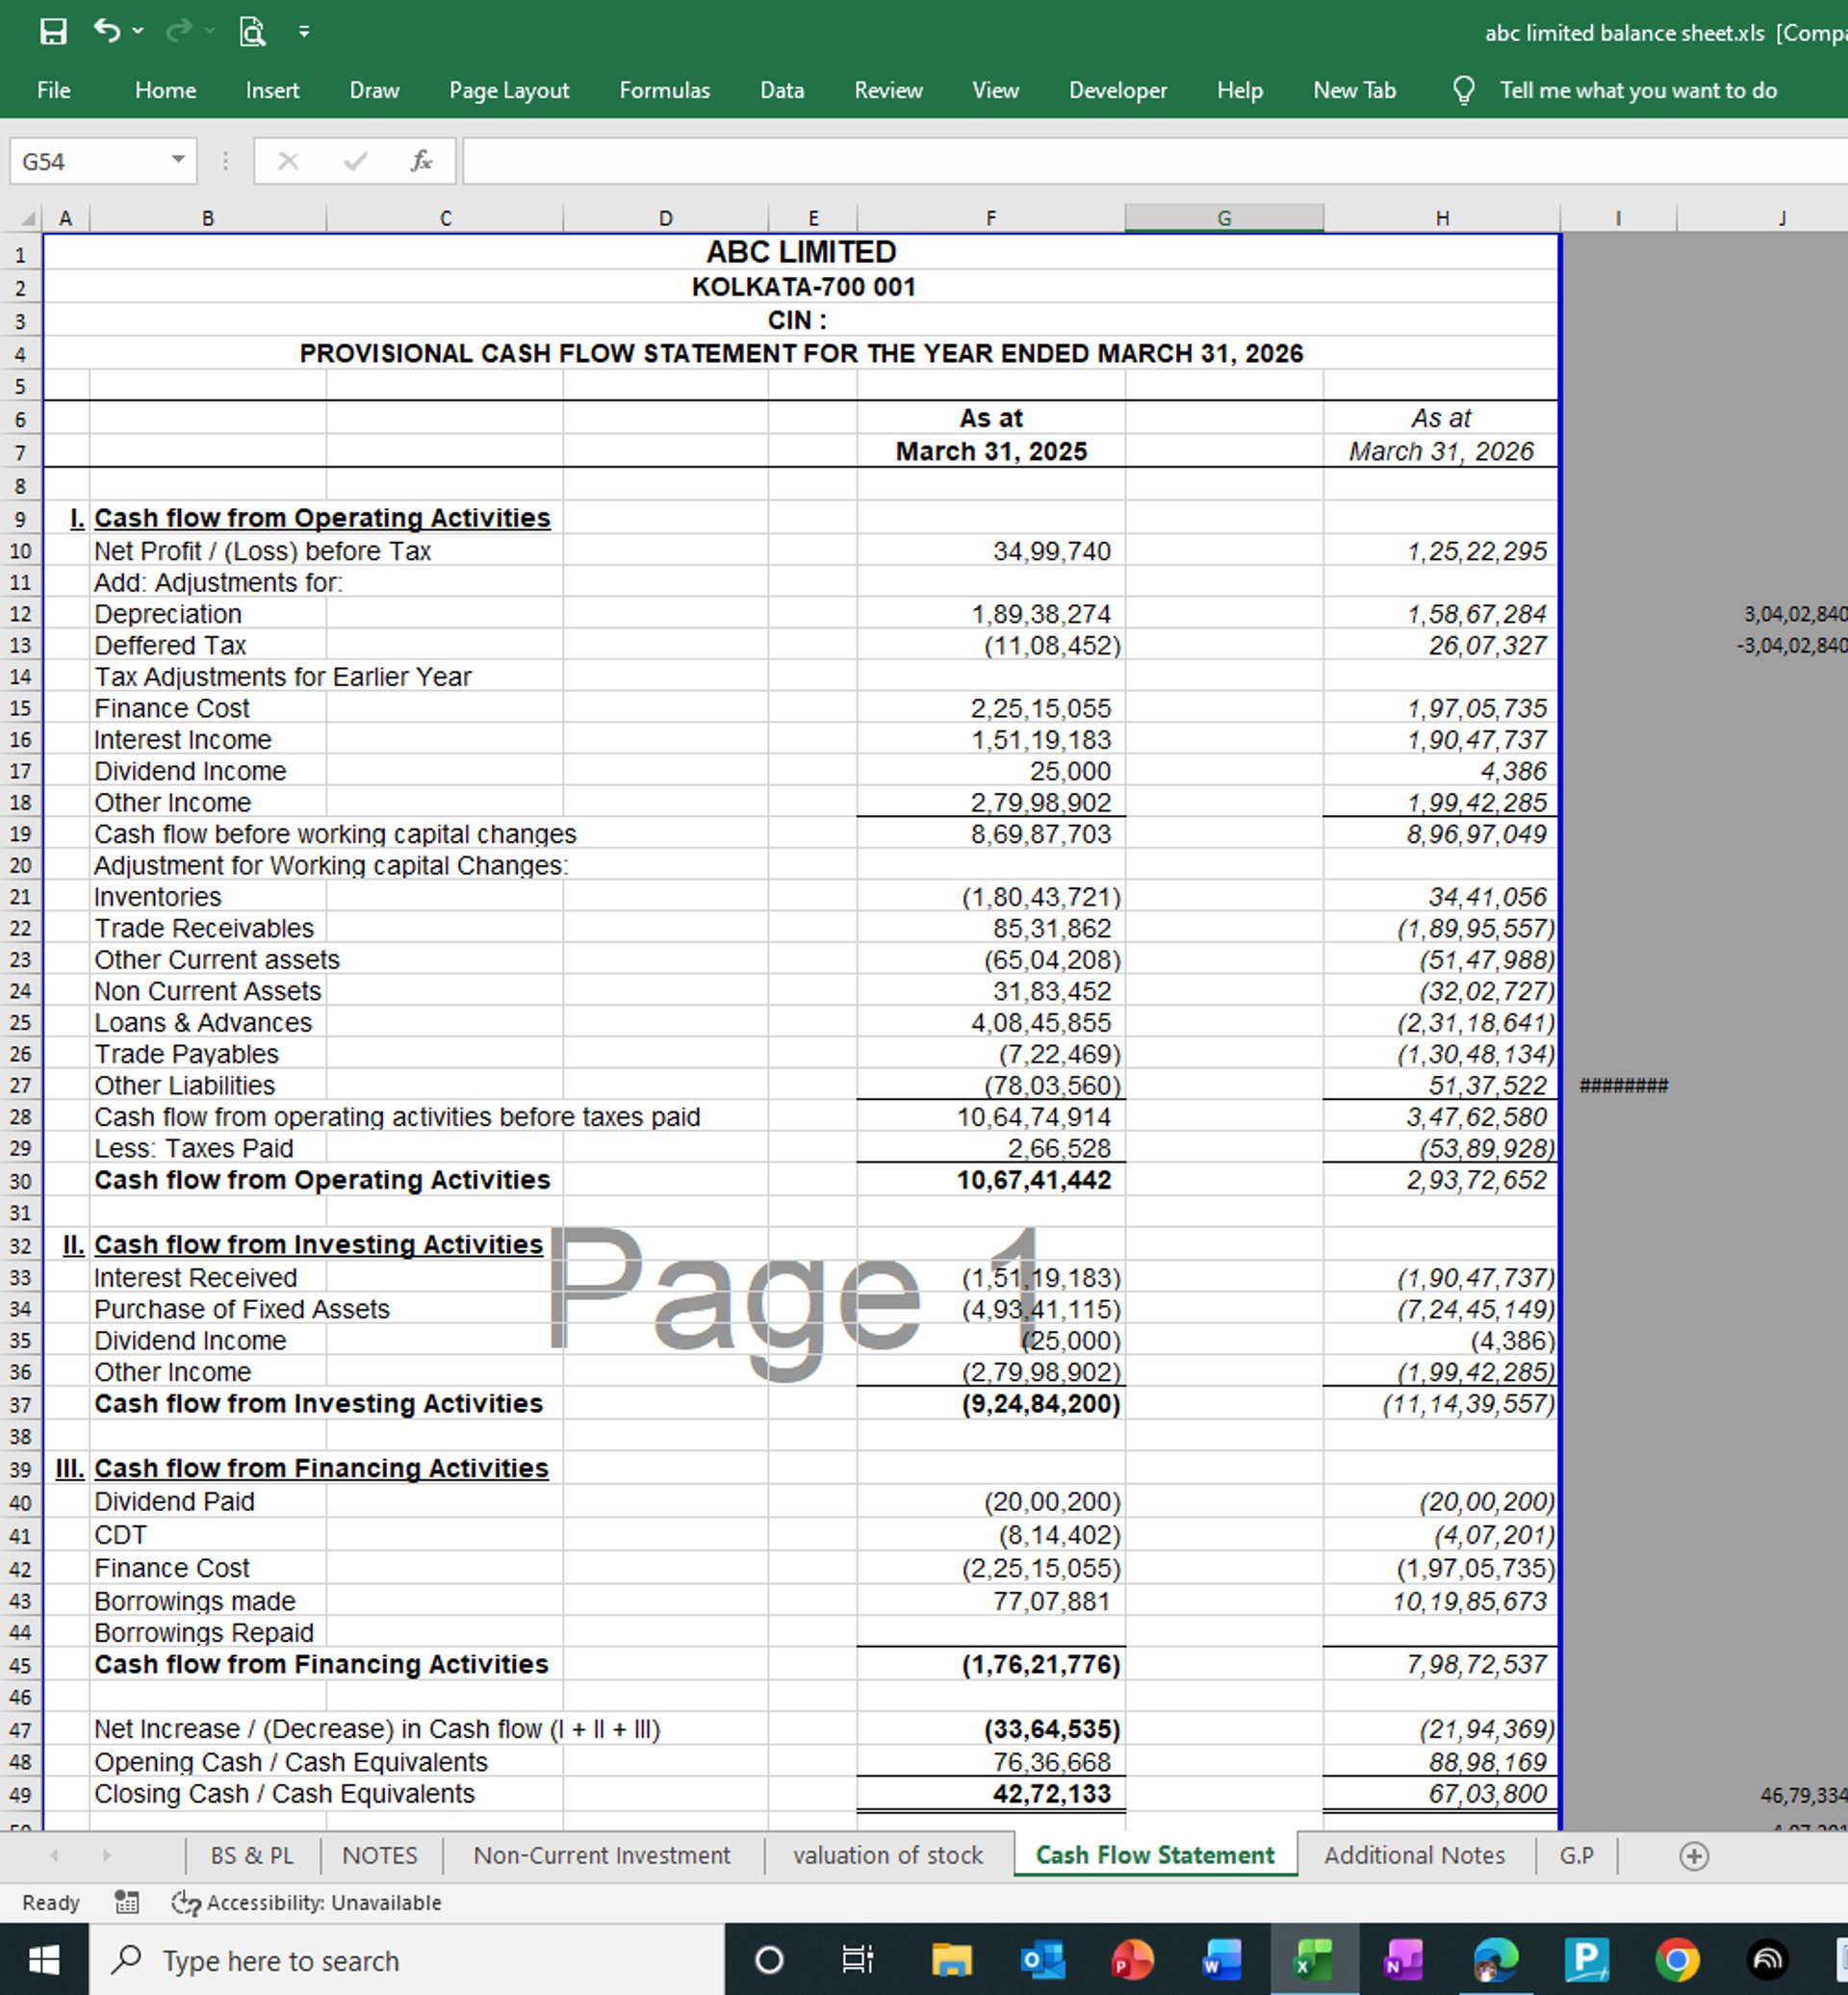Switch to the Additional Notes sheet
Viewport: 1848px width, 1995px height.
1414,1856
